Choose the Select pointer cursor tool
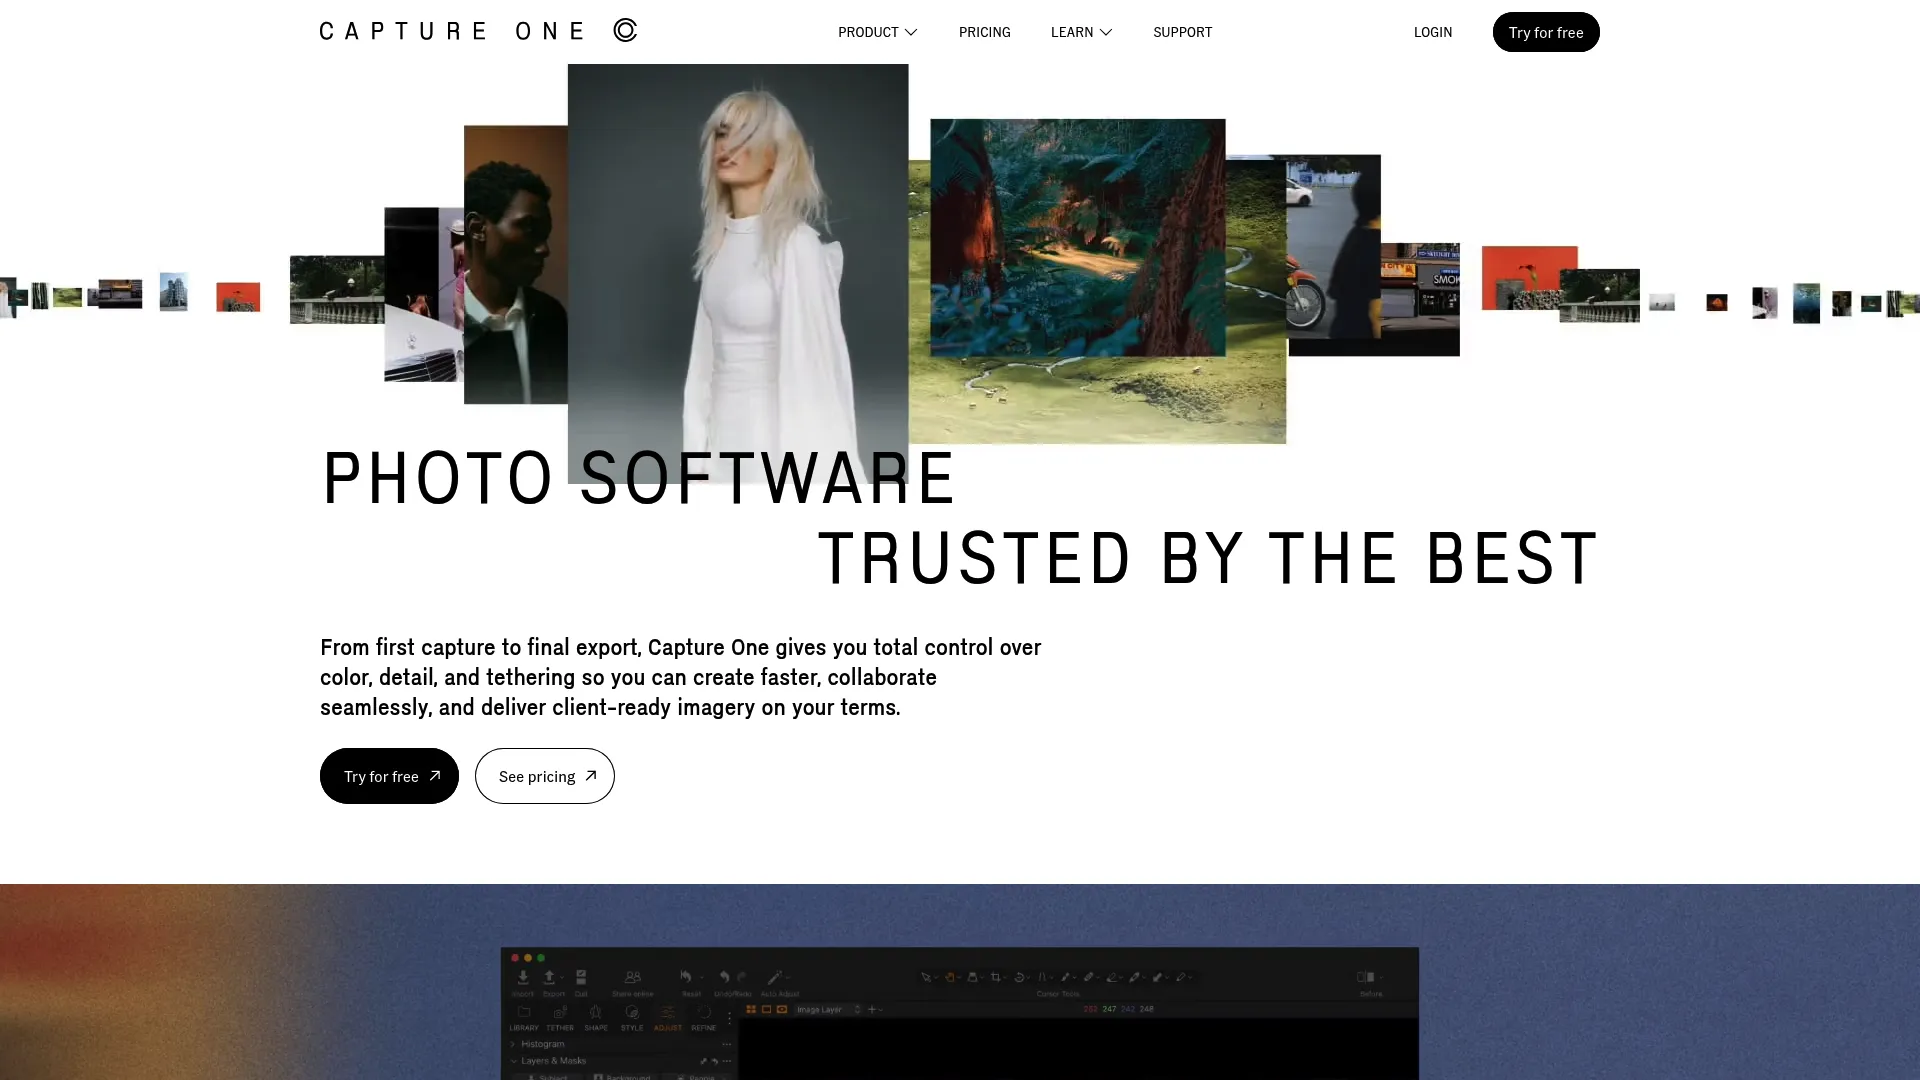This screenshot has width=1920, height=1080. [927, 977]
